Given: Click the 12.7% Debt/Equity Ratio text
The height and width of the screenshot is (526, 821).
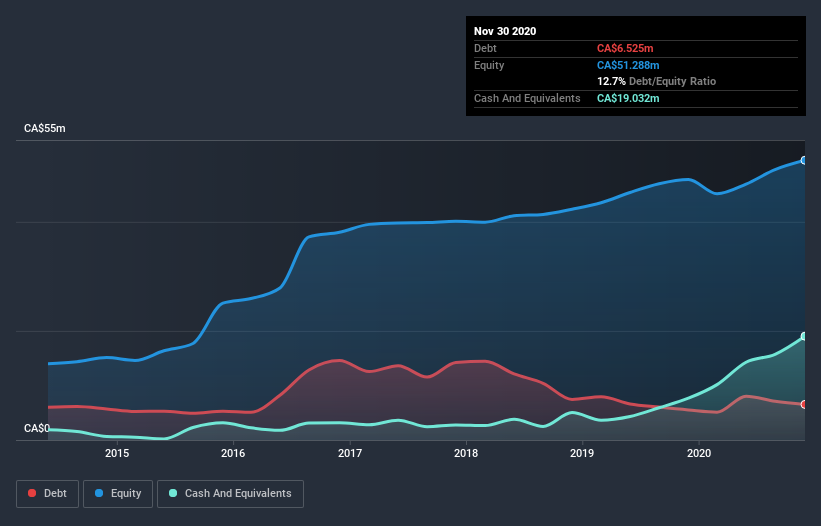Looking at the screenshot, I should coord(657,82).
